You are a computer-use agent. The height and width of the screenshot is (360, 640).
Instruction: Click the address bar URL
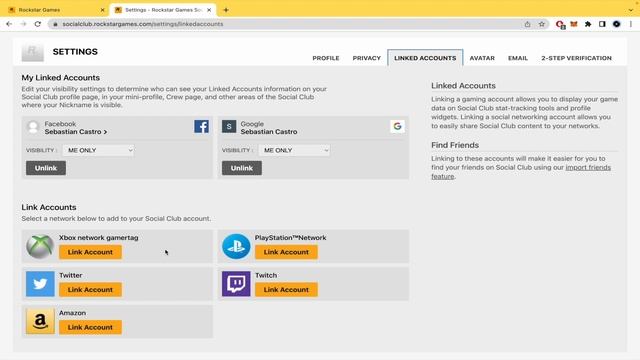coord(142,24)
